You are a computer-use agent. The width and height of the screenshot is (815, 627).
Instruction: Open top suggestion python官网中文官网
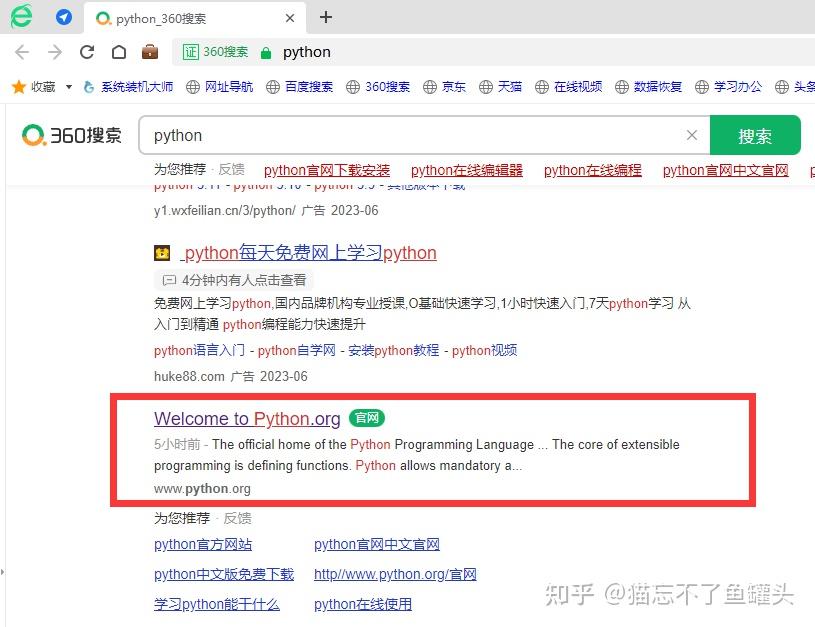[726, 170]
